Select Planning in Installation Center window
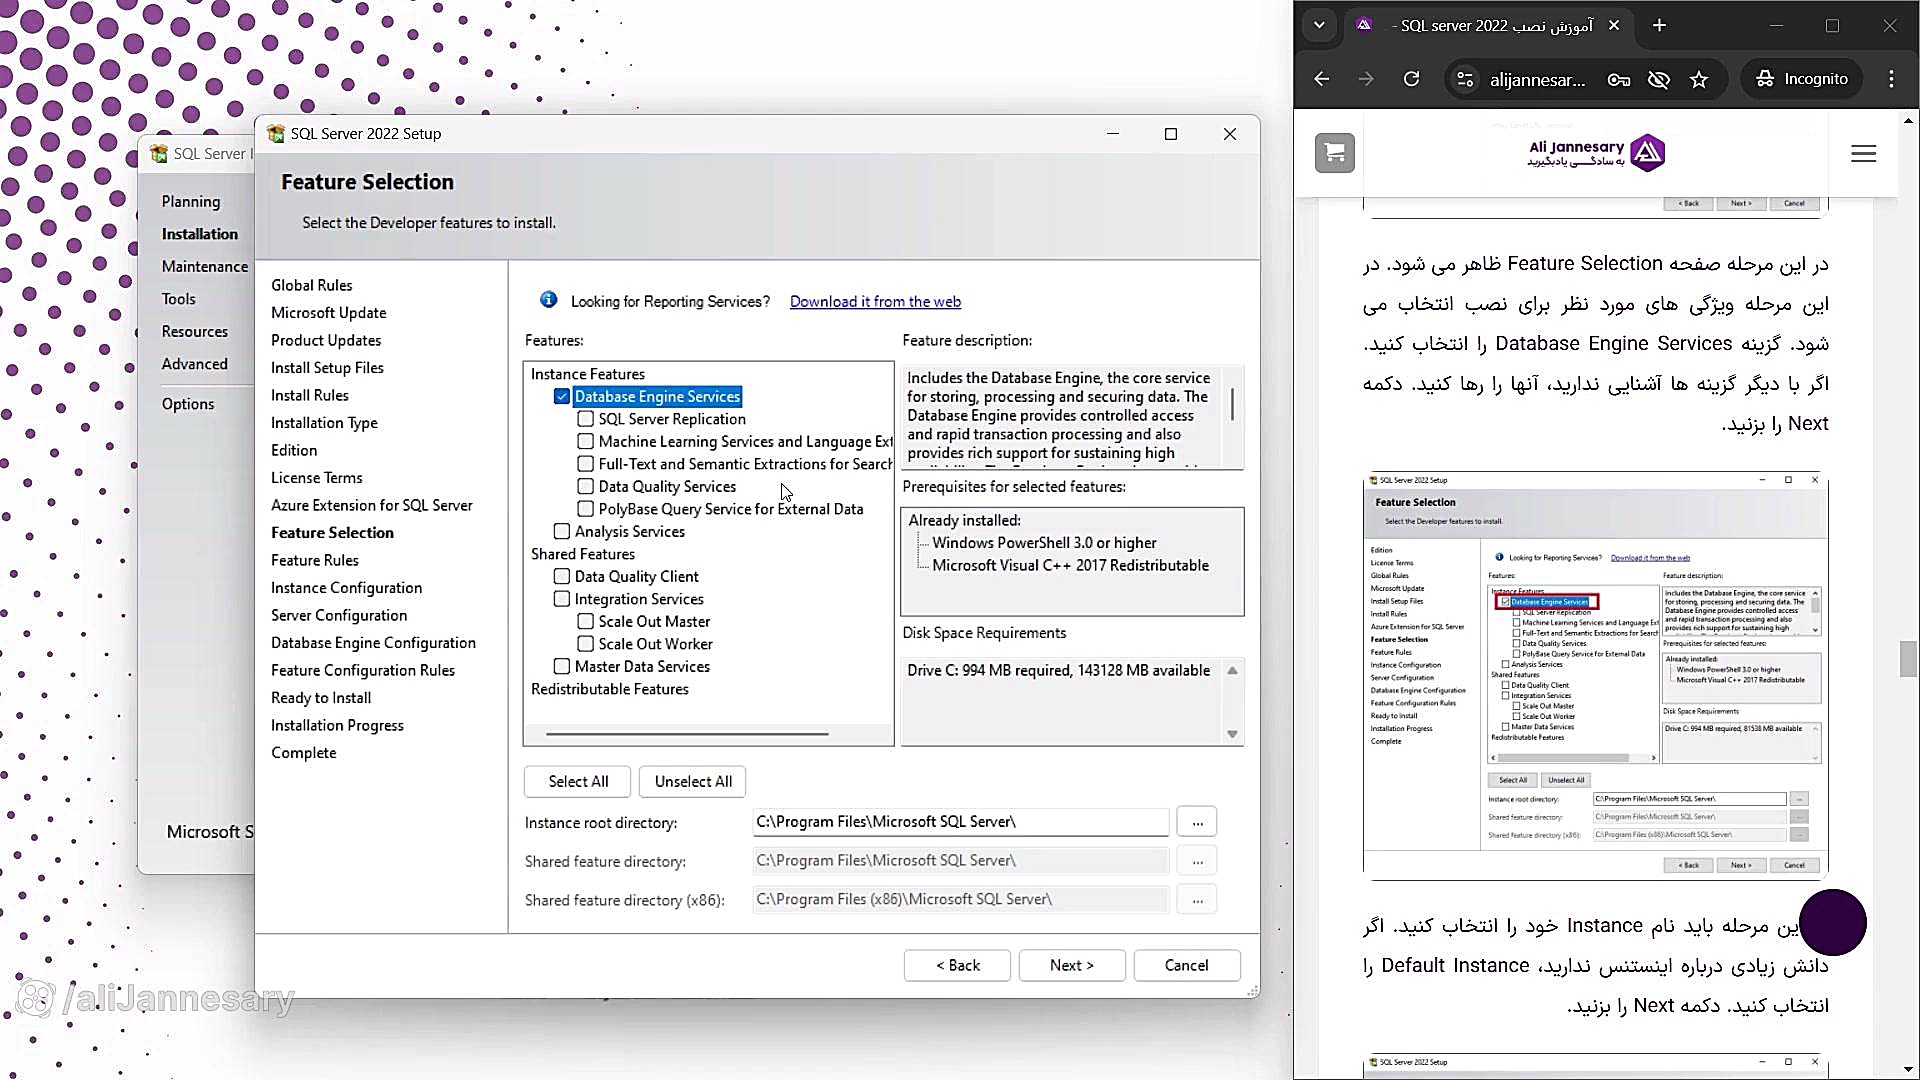Image resolution: width=1920 pixels, height=1080 pixels. click(191, 202)
